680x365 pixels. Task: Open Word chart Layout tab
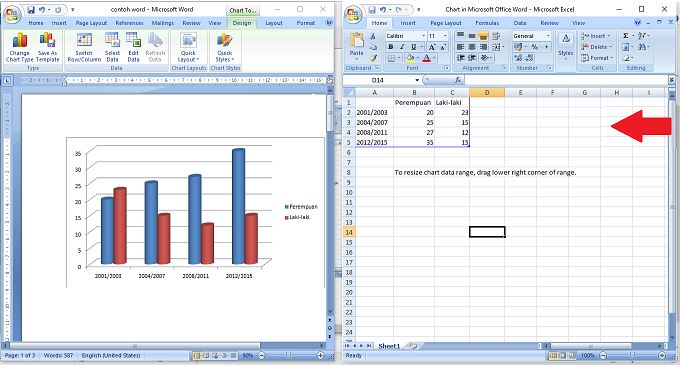pyautogui.click(x=274, y=23)
